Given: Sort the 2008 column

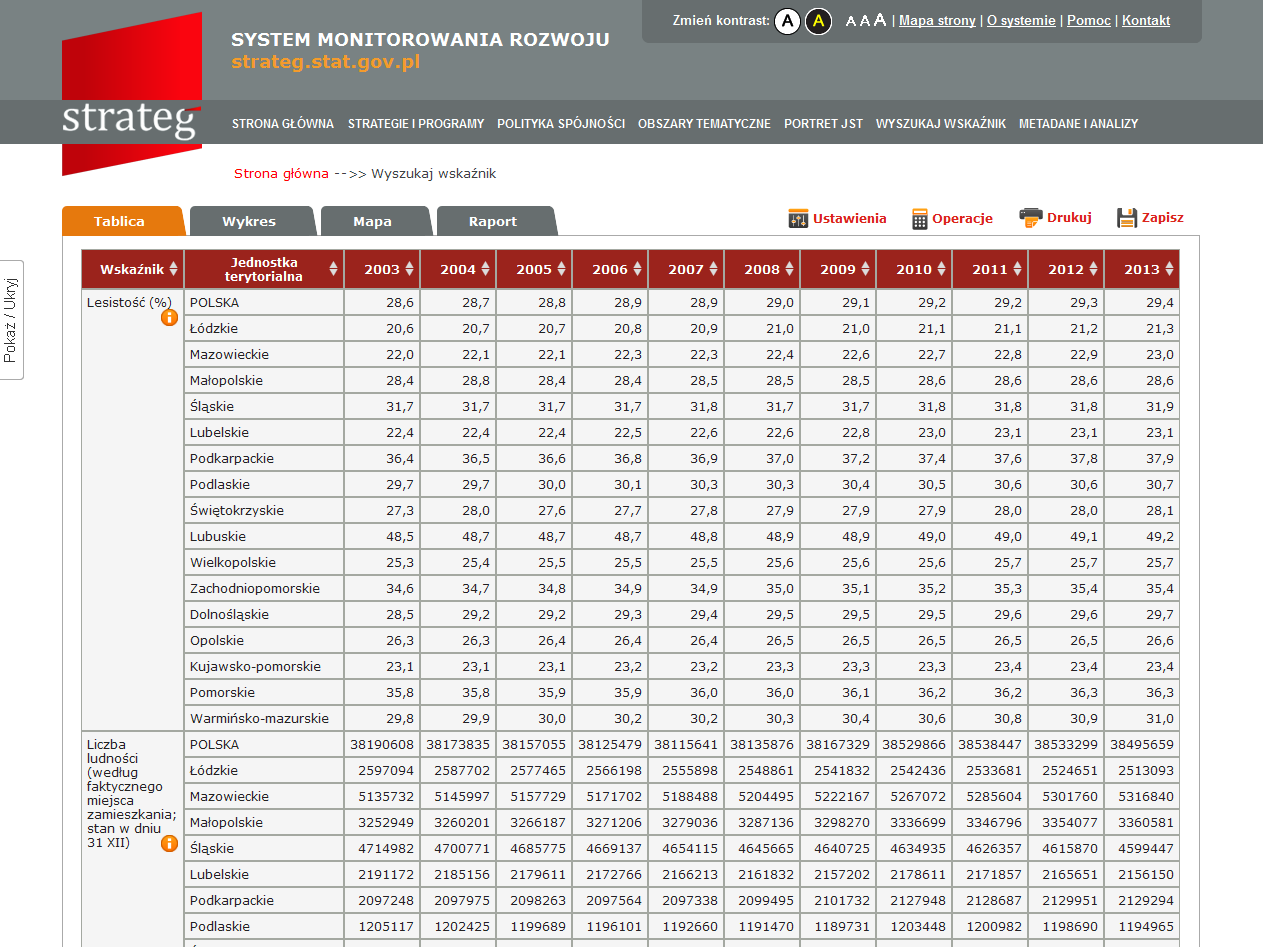Looking at the screenshot, I should tap(789, 269).
